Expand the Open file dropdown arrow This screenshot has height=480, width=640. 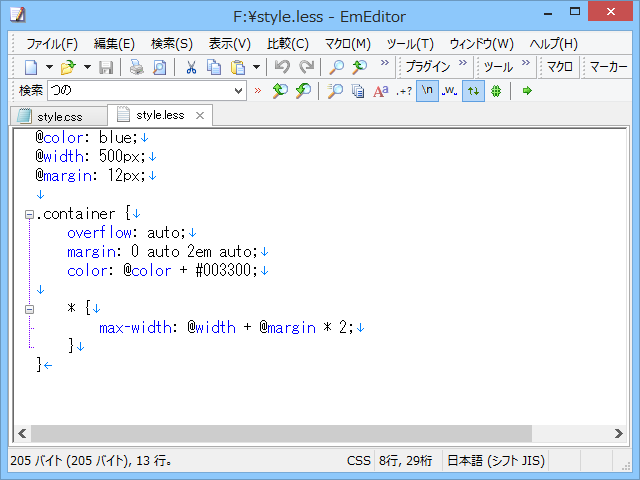tap(87, 67)
